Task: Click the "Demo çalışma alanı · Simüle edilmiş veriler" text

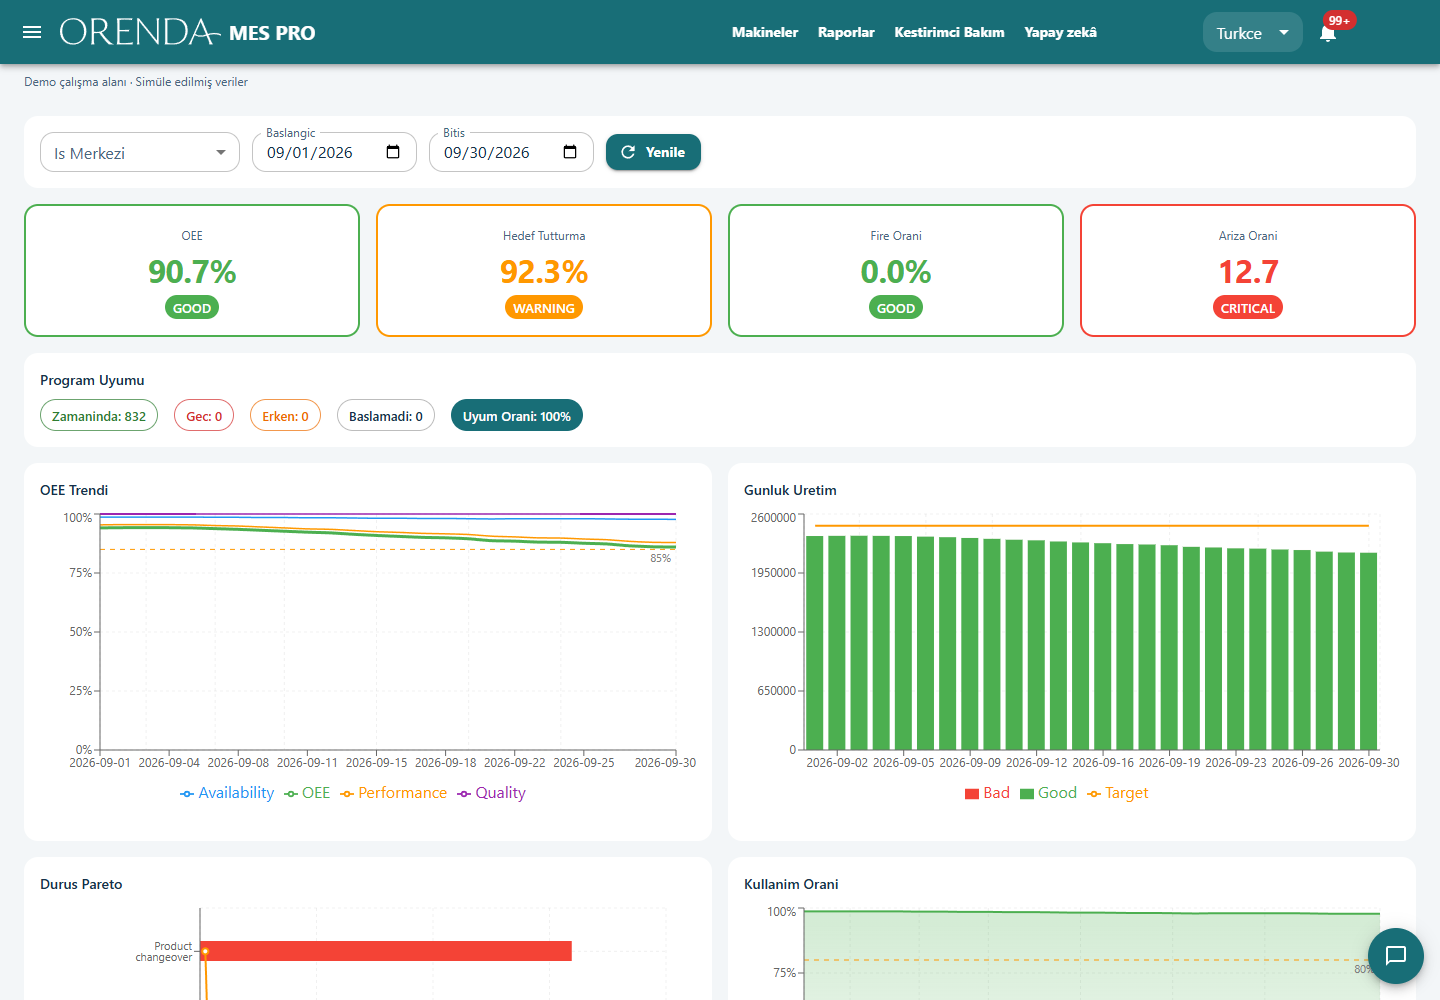Action: (136, 82)
